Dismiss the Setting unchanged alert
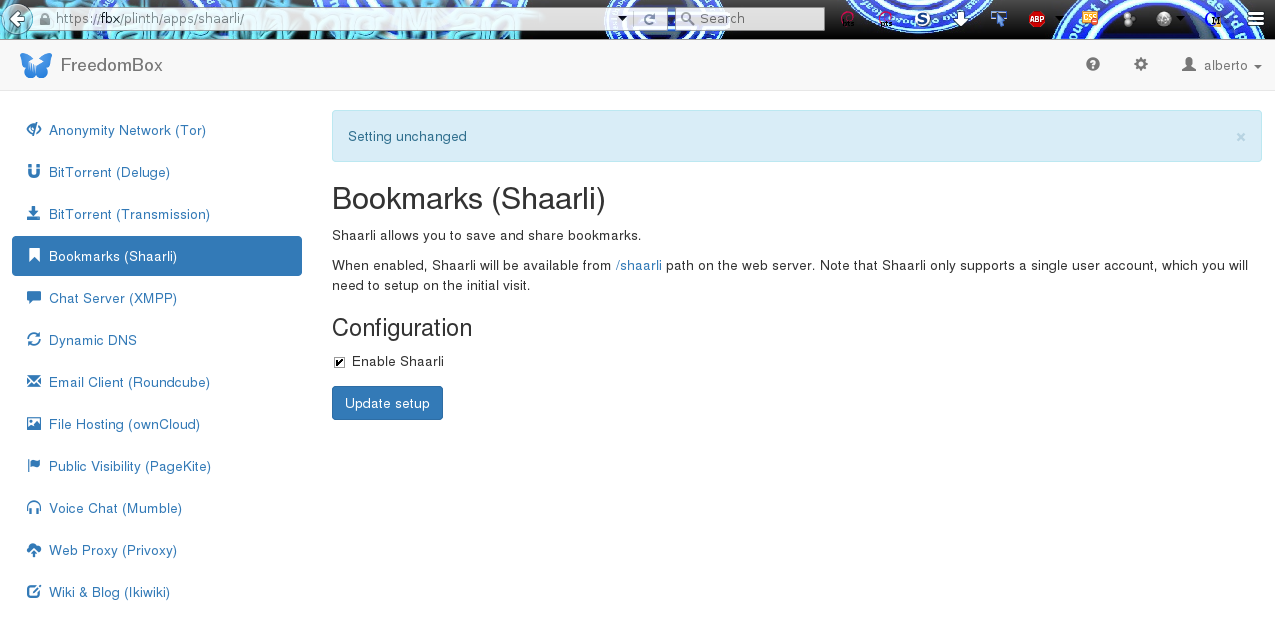This screenshot has width=1275, height=628. (1241, 137)
